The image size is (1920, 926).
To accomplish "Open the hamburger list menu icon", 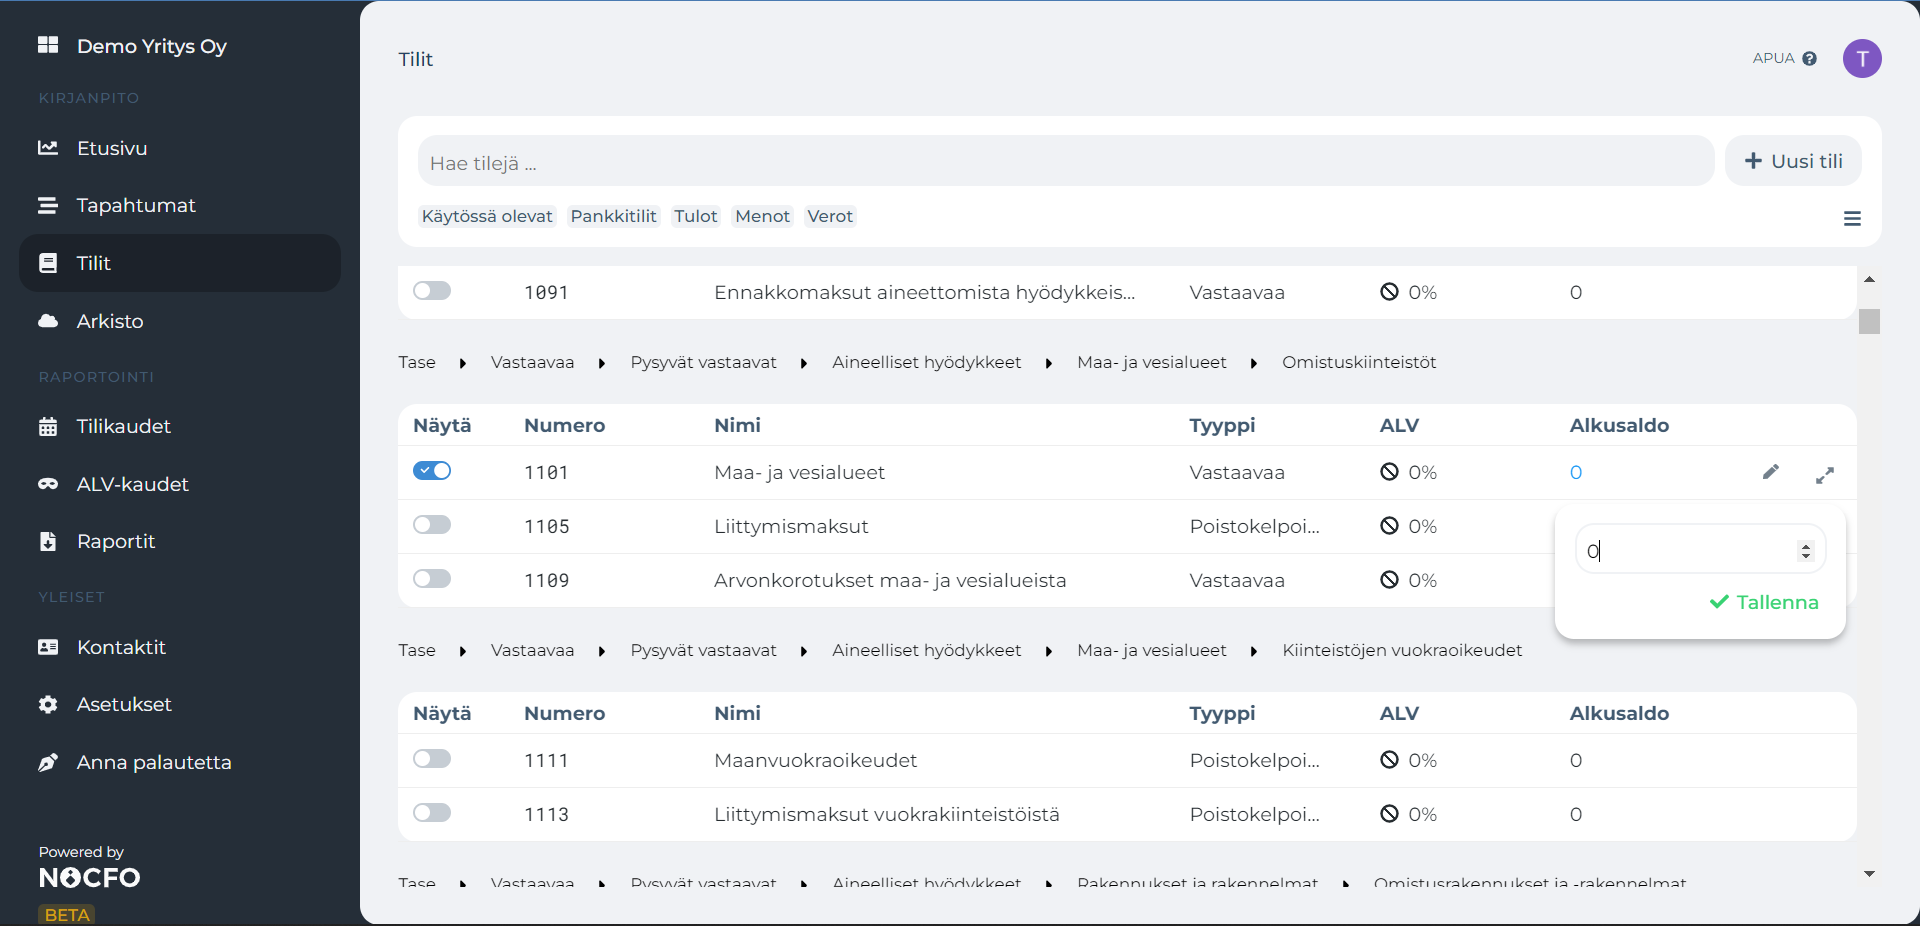I will pos(1852,218).
